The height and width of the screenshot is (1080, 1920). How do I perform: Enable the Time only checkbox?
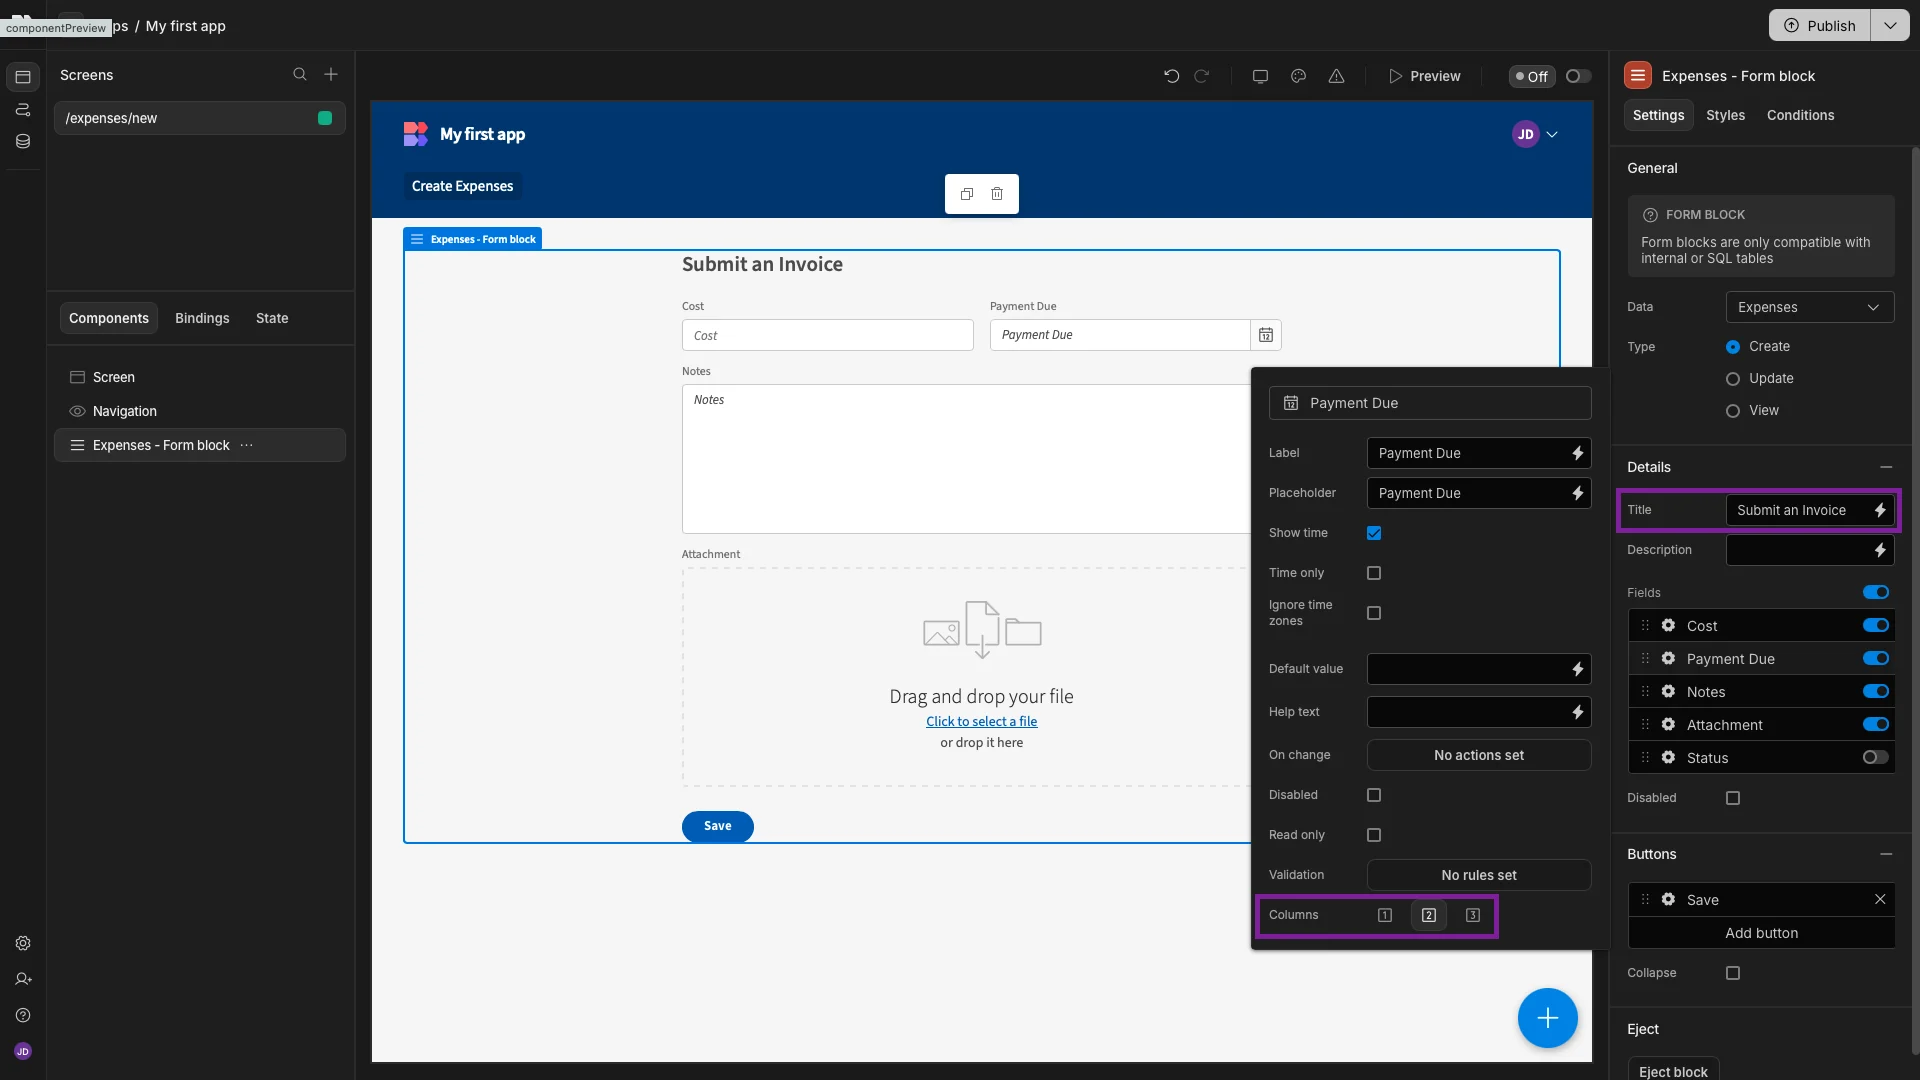[1374, 573]
